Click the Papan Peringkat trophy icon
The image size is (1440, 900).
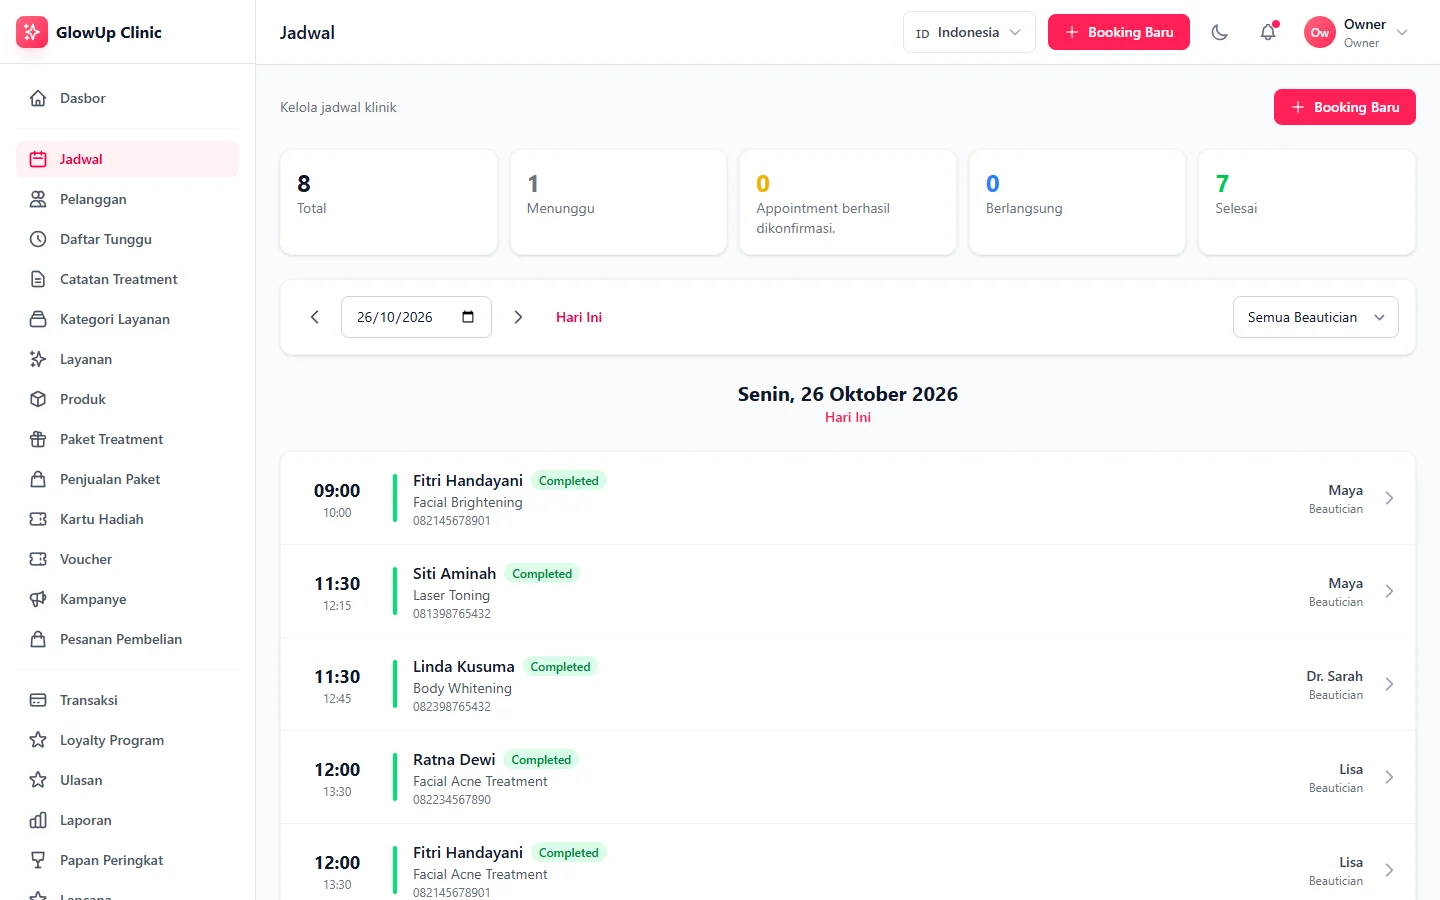pyautogui.click(x=38, y=860)
